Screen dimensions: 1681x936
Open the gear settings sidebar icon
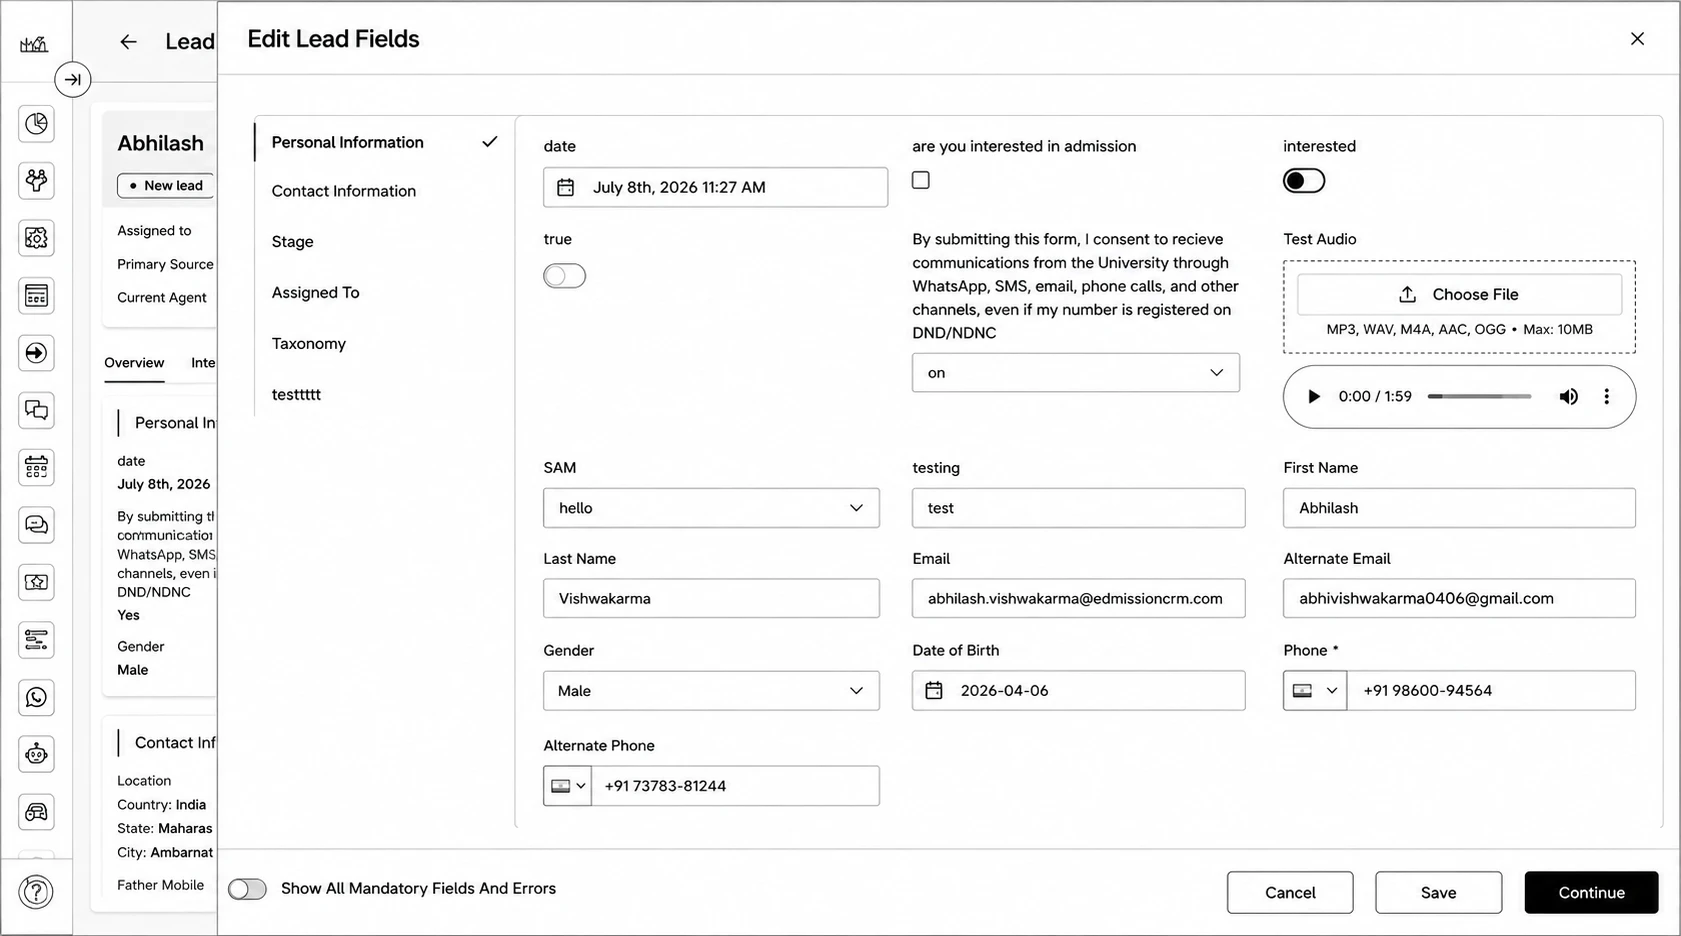pos(36,238)
